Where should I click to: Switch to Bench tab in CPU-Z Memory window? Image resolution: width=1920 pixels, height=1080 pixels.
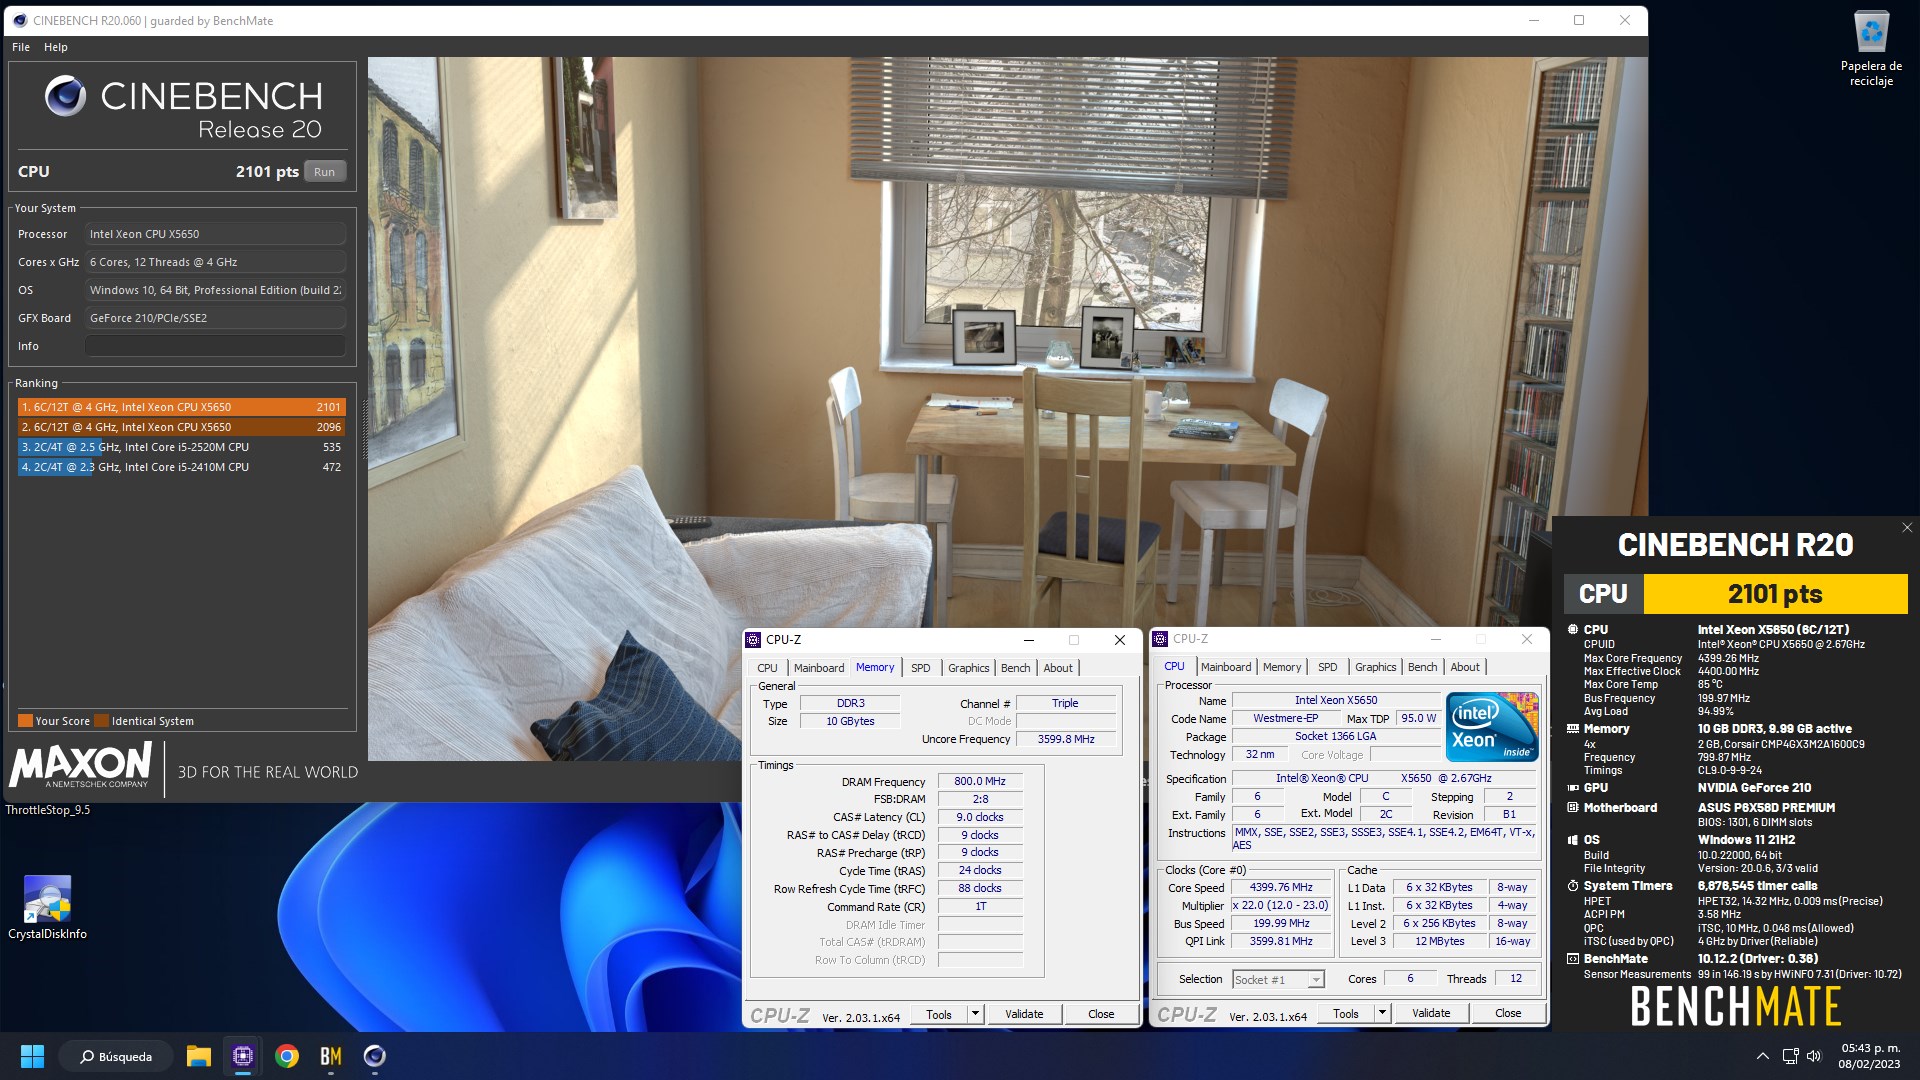[x=1015, y=668]
